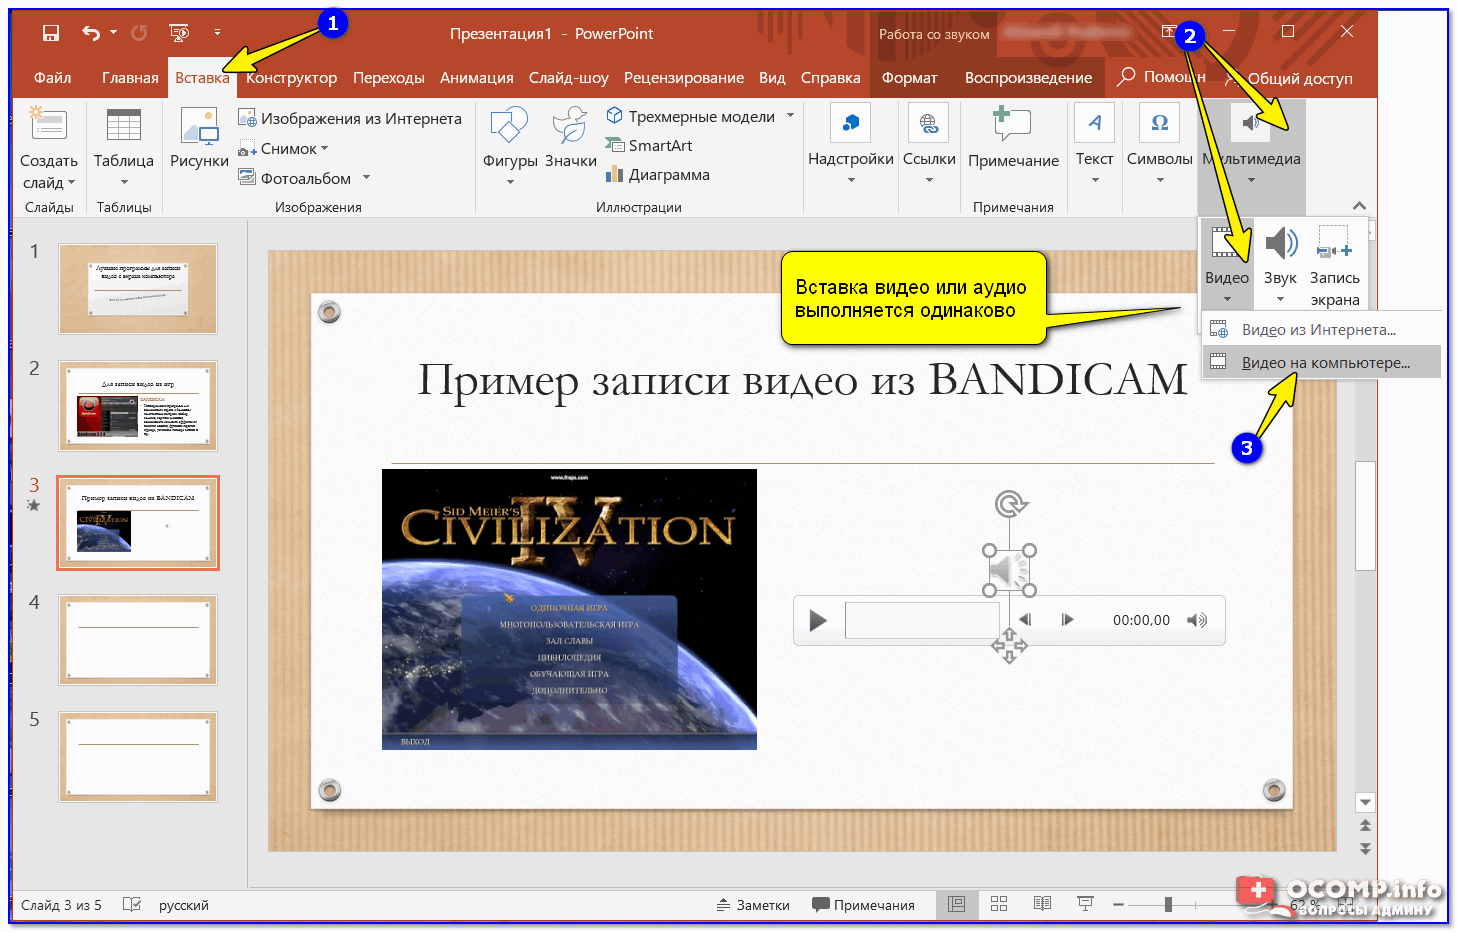Click the audio playback progress bar
The image size is (1457, 932).
click(x=923, y=620)
